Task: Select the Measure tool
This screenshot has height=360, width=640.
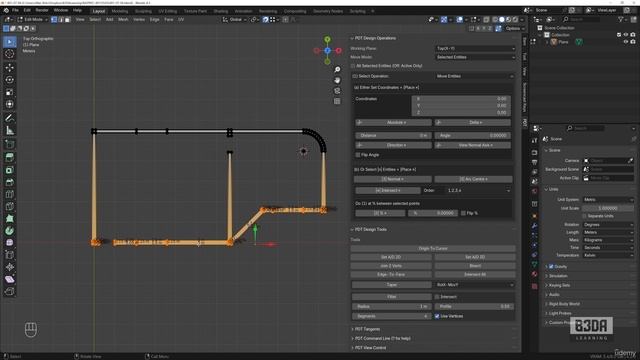Action: (9, 130)
